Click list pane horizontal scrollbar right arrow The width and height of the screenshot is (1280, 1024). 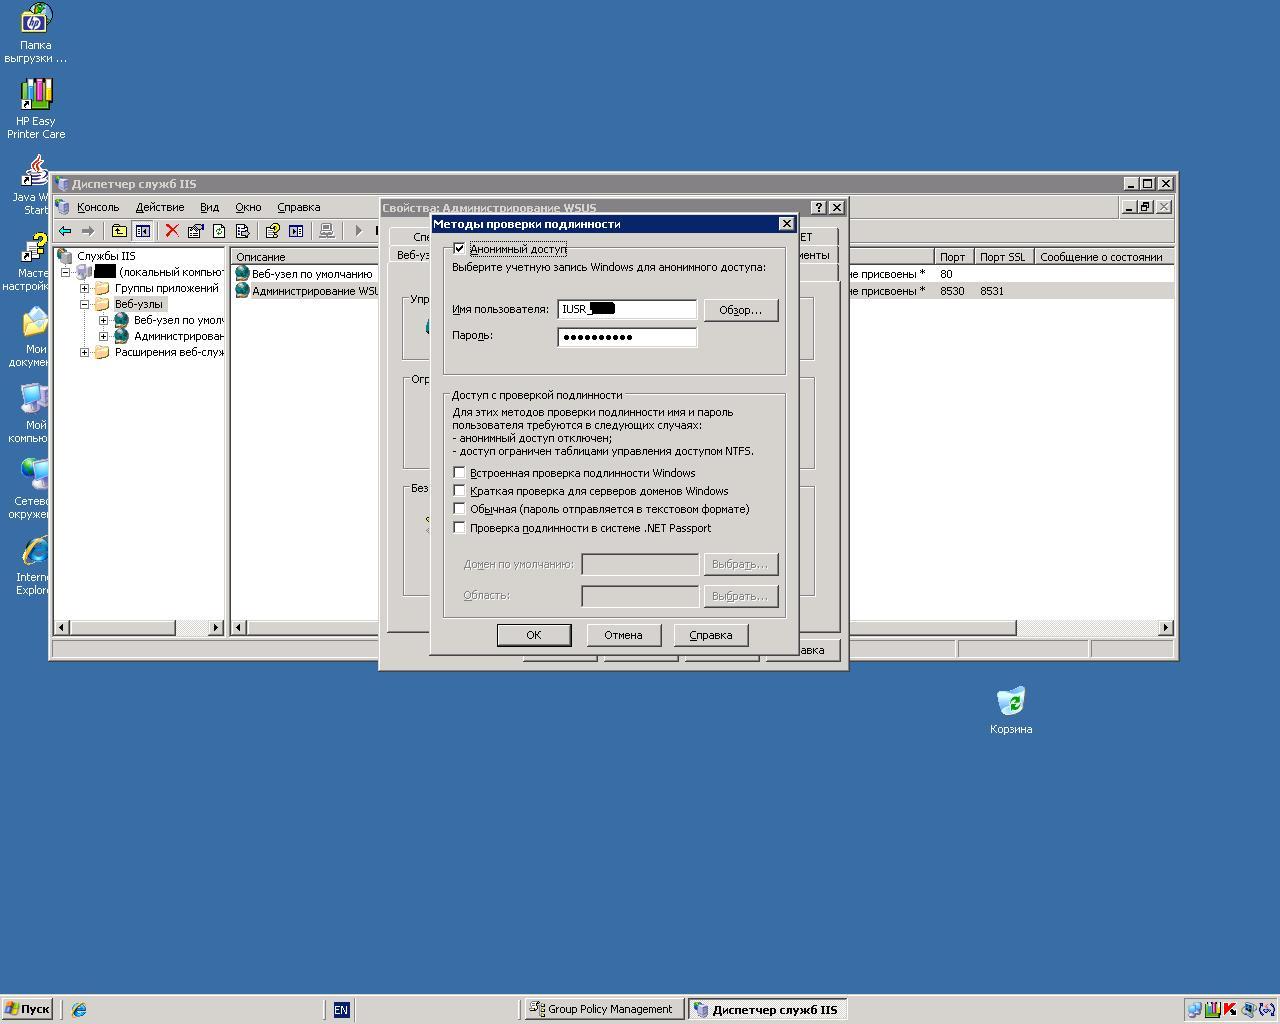[x=1165, y=627]
